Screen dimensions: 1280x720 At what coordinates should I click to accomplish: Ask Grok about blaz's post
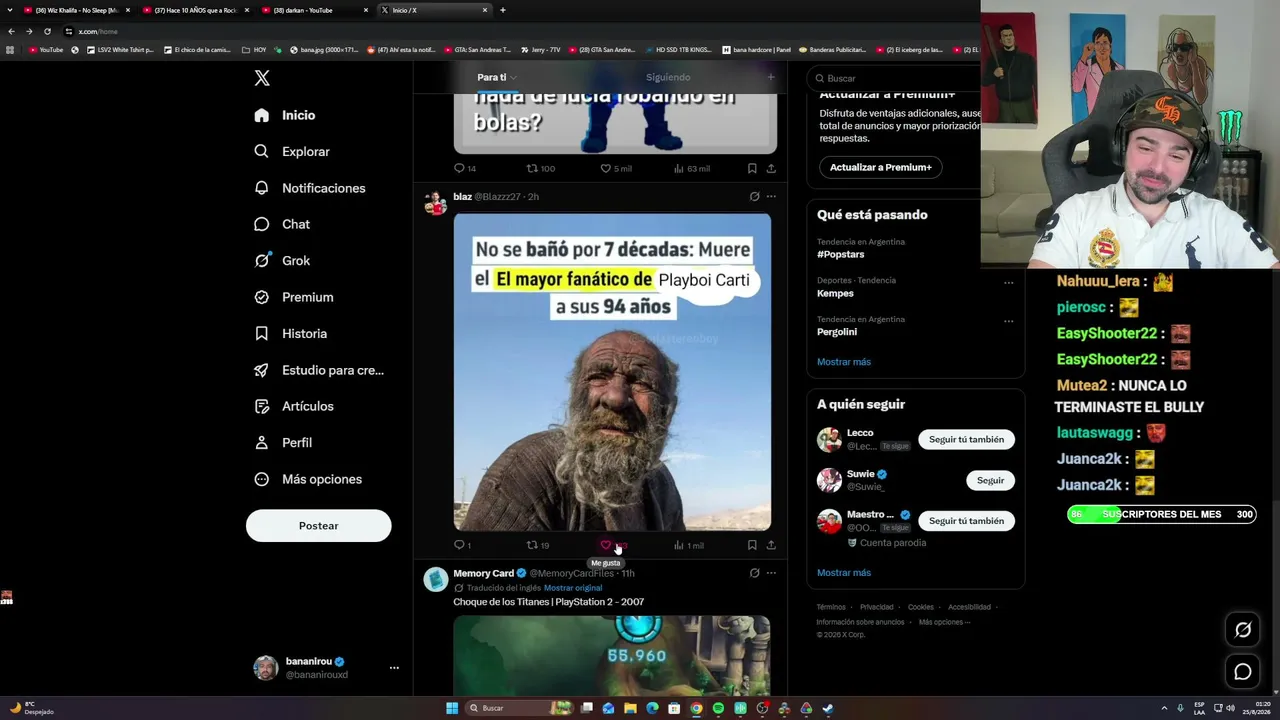[x=754, y=197]
